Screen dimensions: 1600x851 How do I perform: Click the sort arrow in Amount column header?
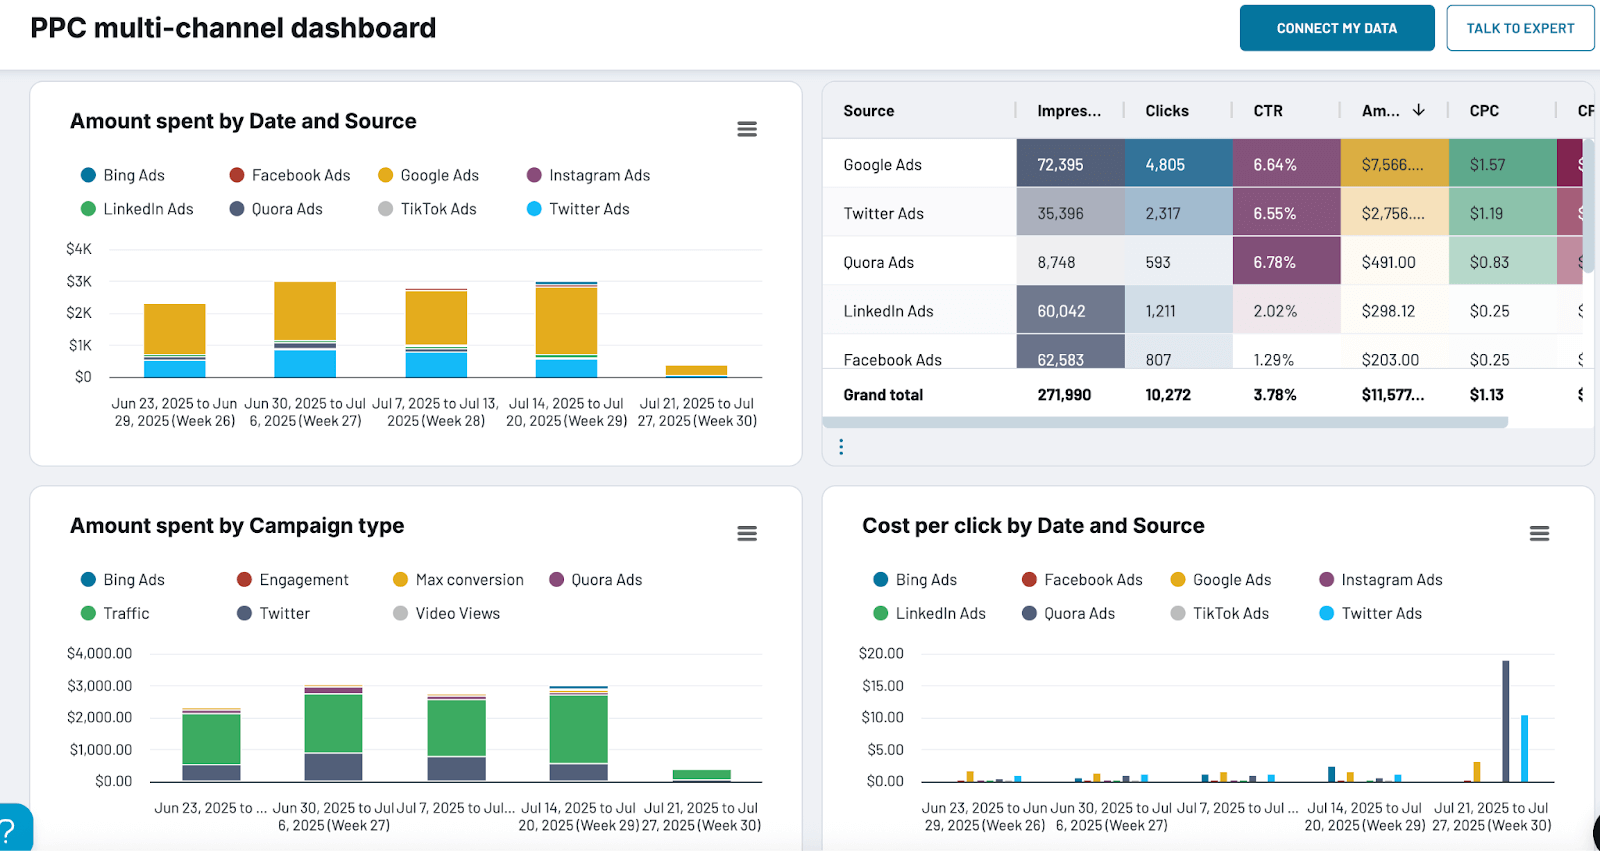coord(1418,110)
